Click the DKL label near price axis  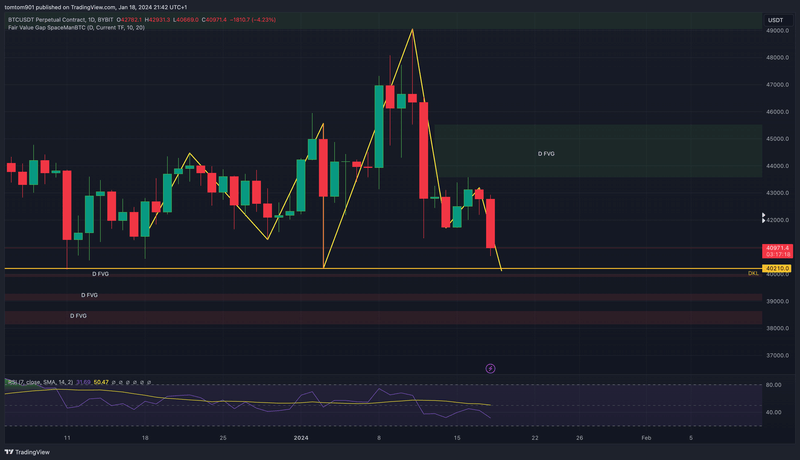[x=753, y=273]
